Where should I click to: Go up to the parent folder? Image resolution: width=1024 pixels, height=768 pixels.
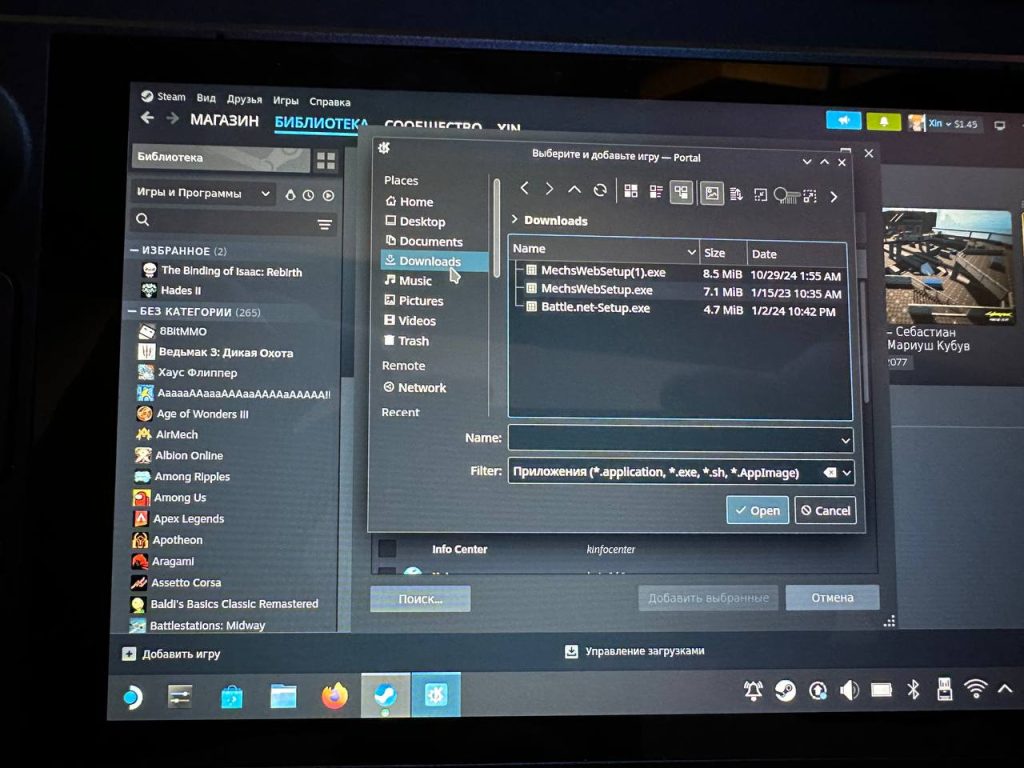coord(574,189)
